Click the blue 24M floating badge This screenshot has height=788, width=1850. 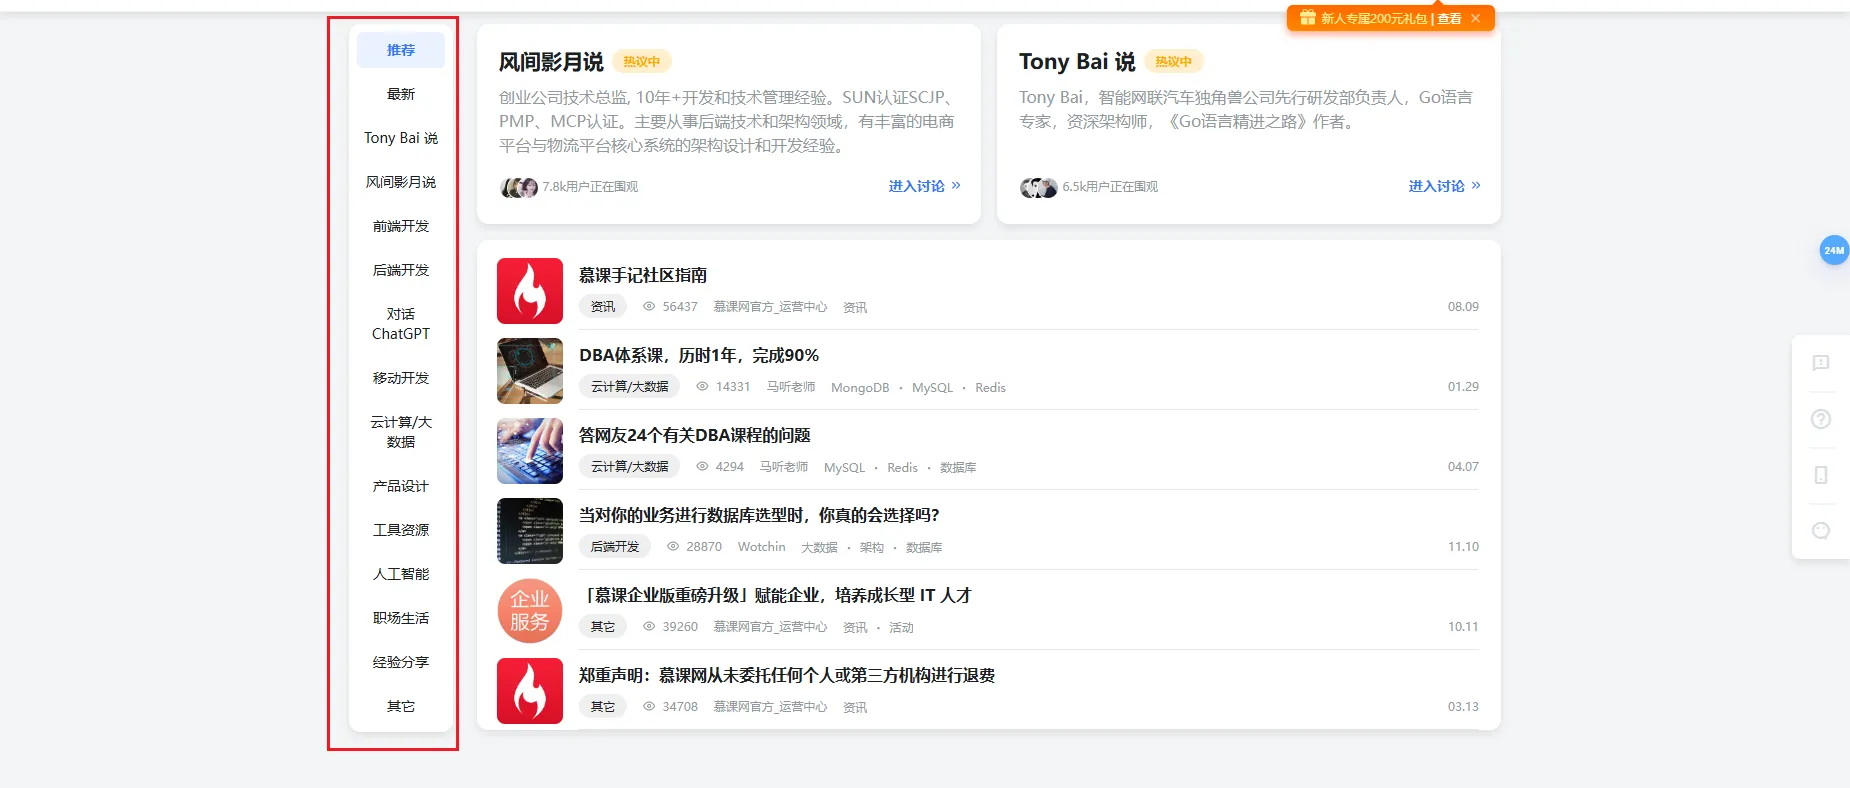(x=1833, y=250)
